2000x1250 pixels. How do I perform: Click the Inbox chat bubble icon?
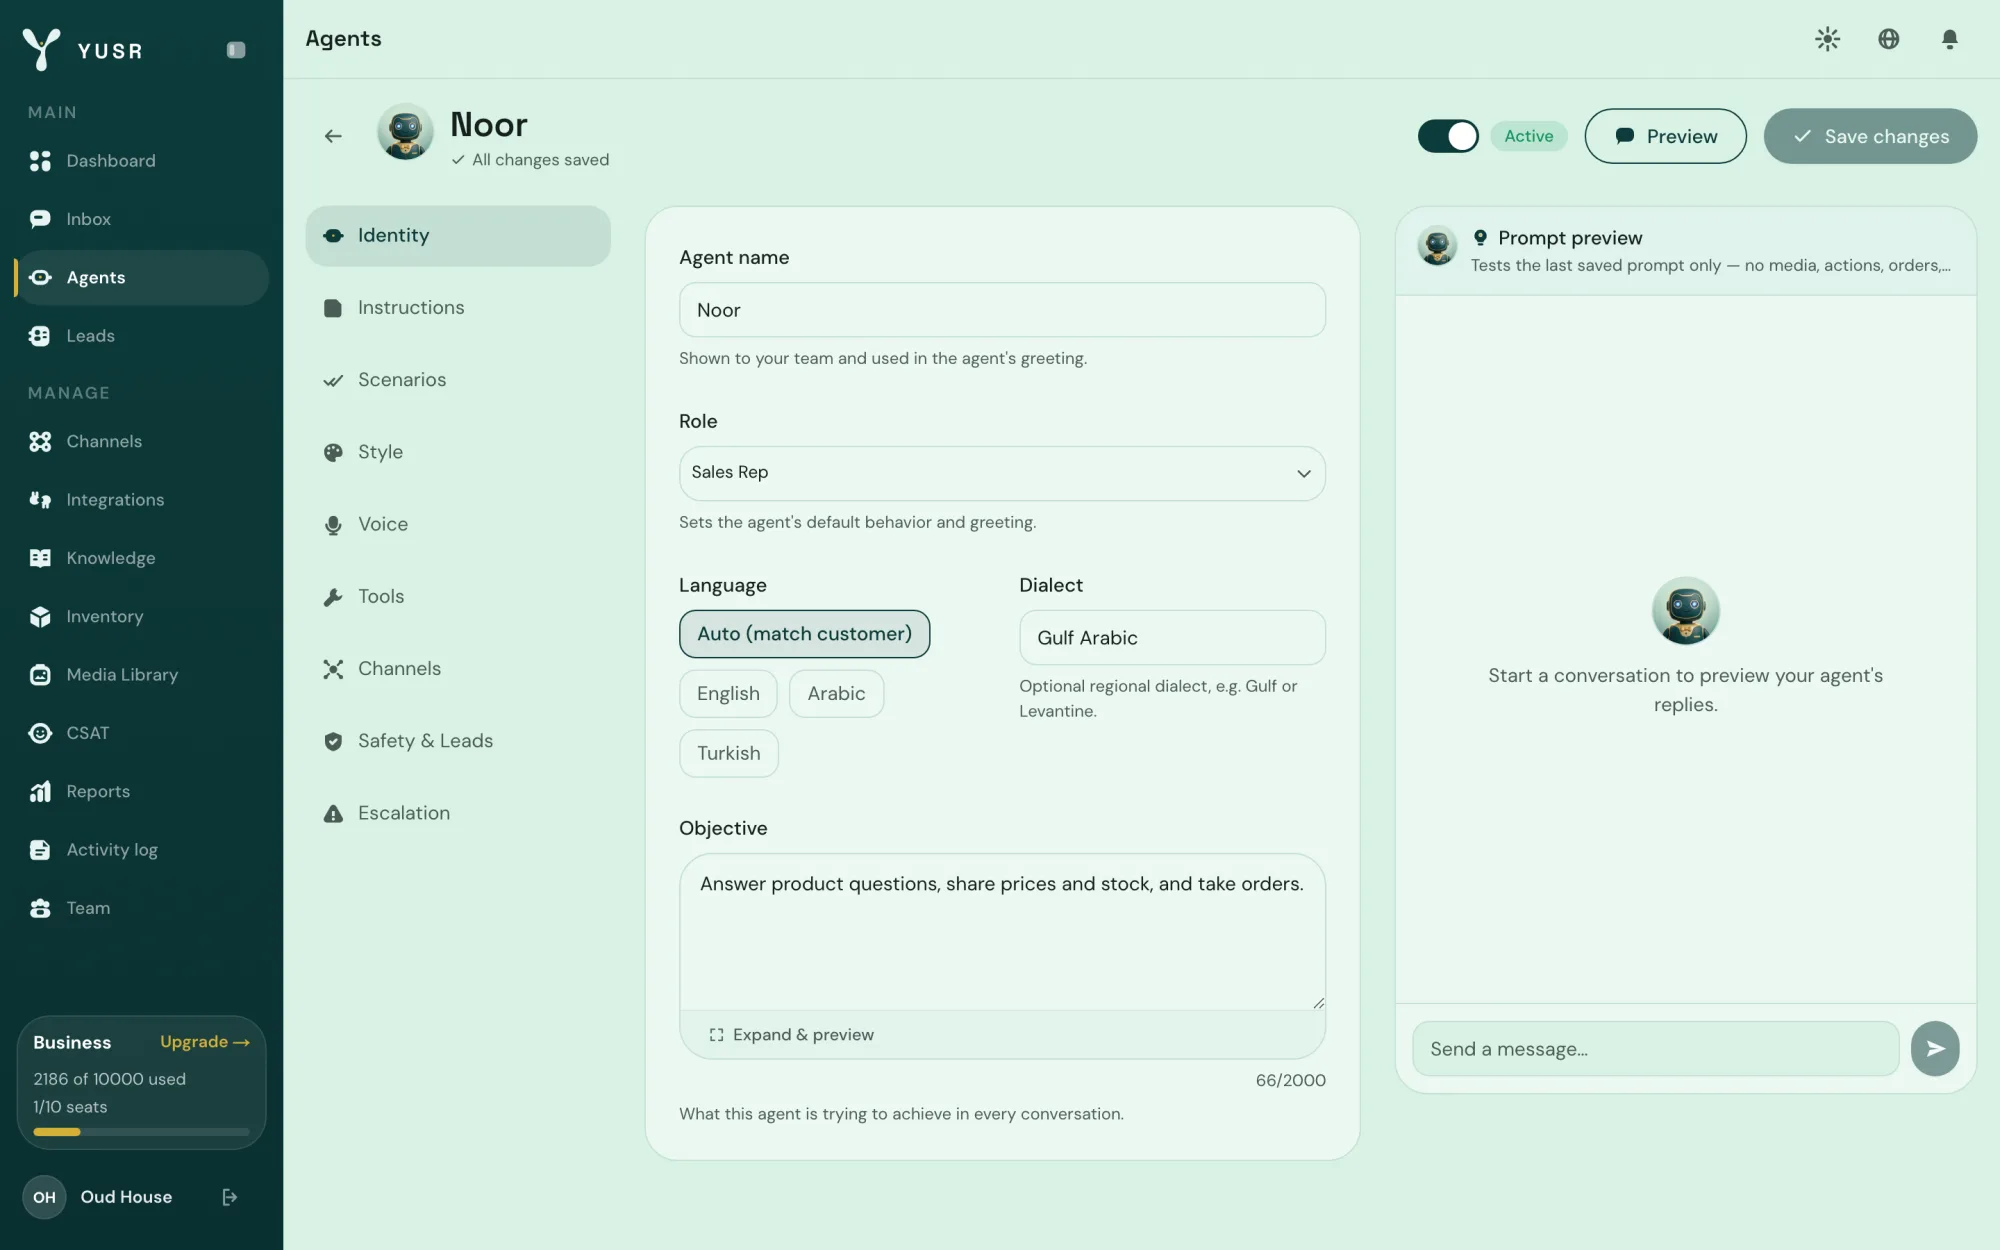tap(40, 219)
